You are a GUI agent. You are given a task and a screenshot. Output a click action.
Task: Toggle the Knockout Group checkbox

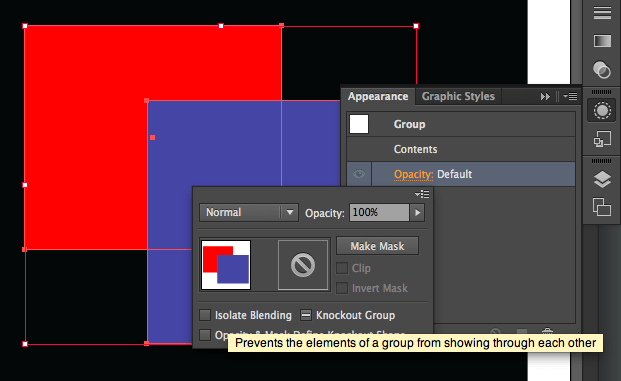(306, 315)
